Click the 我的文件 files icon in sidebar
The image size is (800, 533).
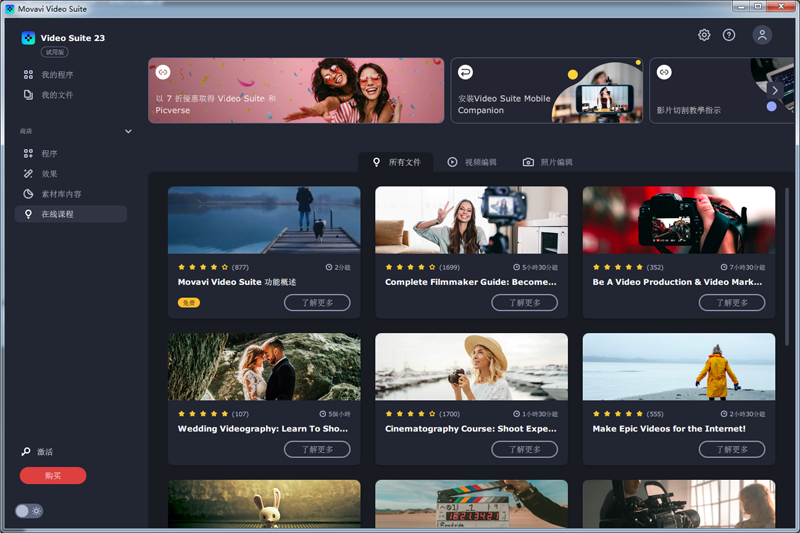pyautogui.click(x=28, y=95)
